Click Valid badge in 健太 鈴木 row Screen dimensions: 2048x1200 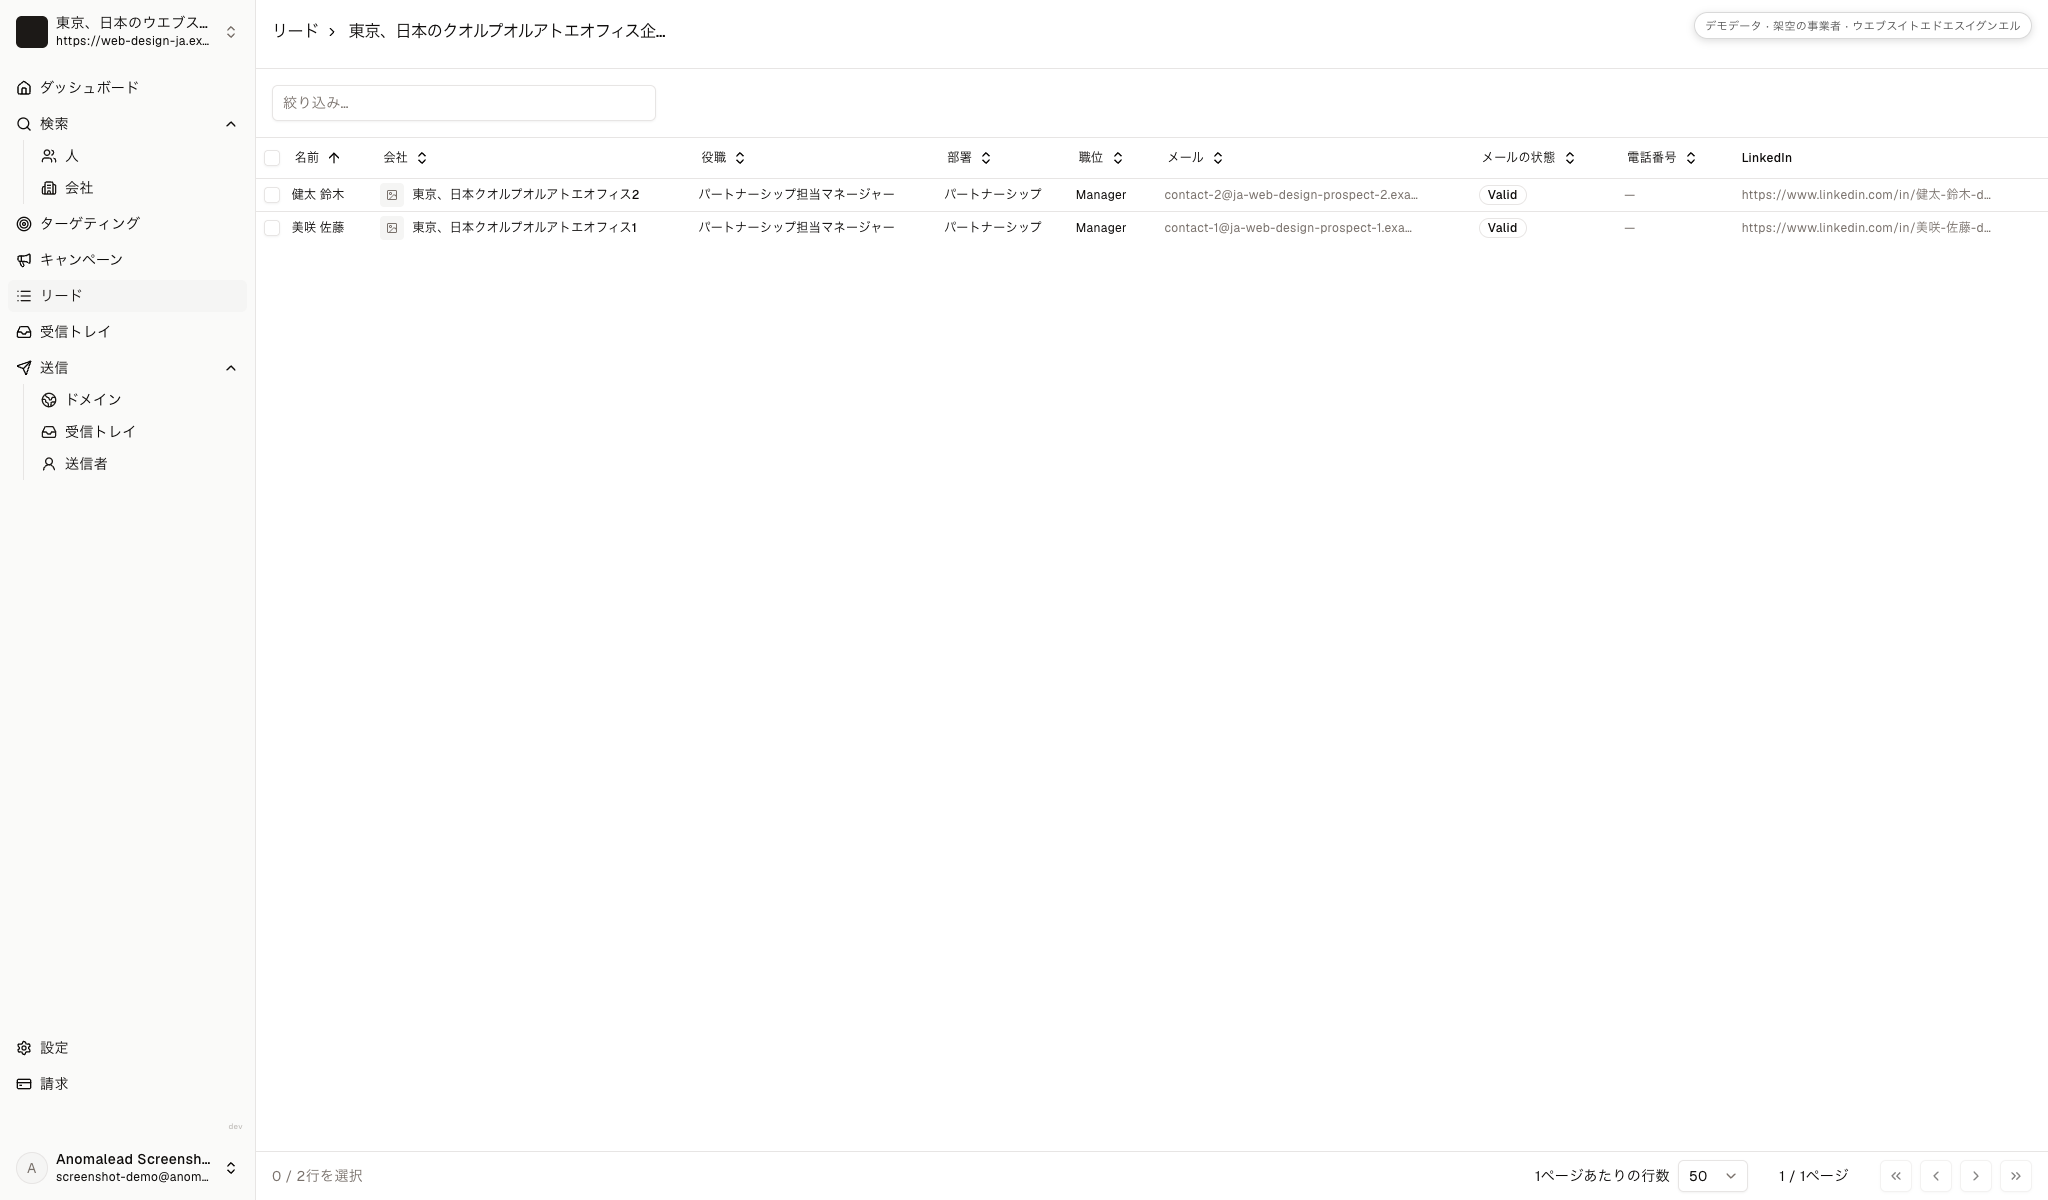point(1502,195)
